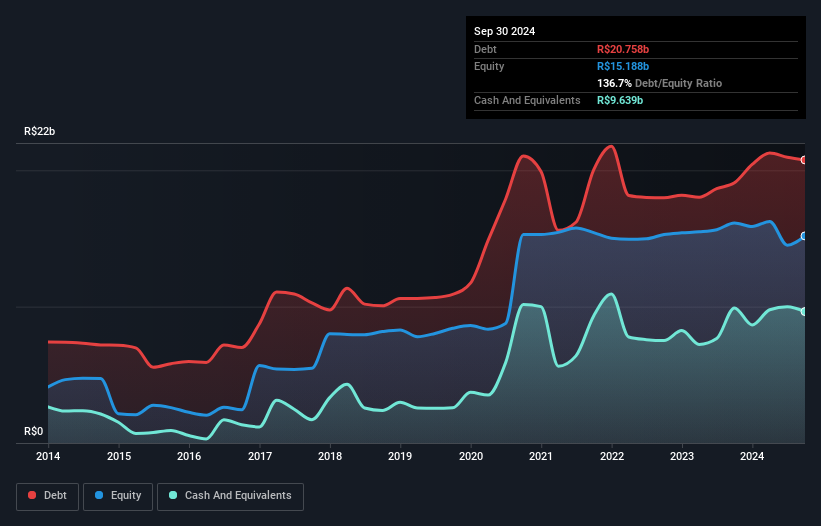Click the R$0 y-axis label
Viewport: 821px width, 526px height.
point(34,431)
